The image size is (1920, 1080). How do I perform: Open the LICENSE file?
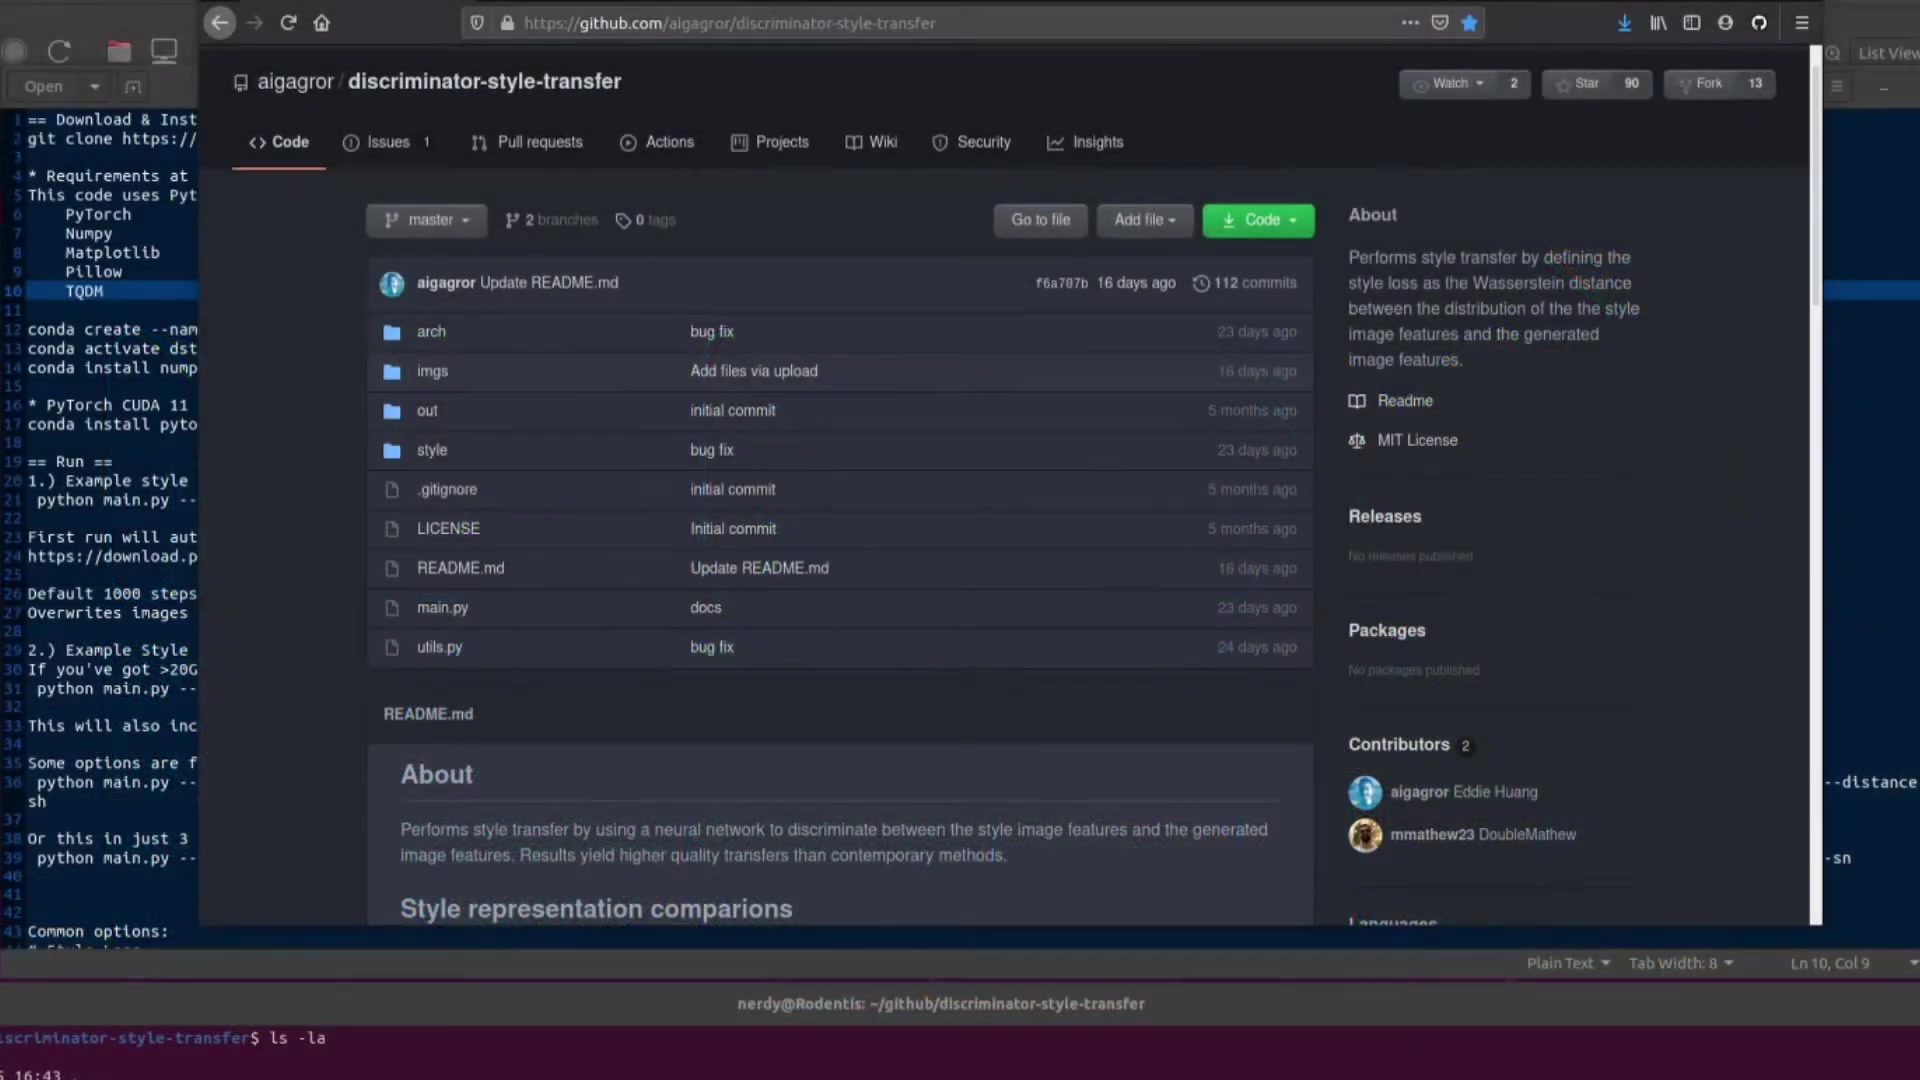pyautogui.click(x=448, y=529)
